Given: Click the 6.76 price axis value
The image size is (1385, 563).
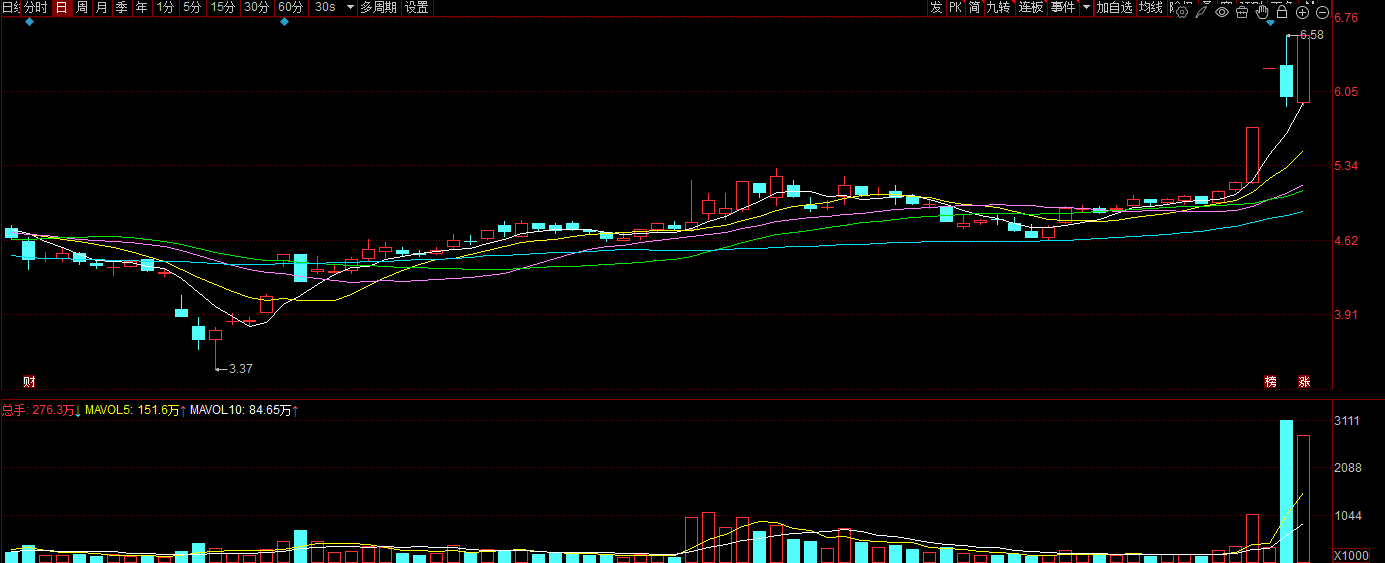Looking at the screenshot, I should [1346, 18].
